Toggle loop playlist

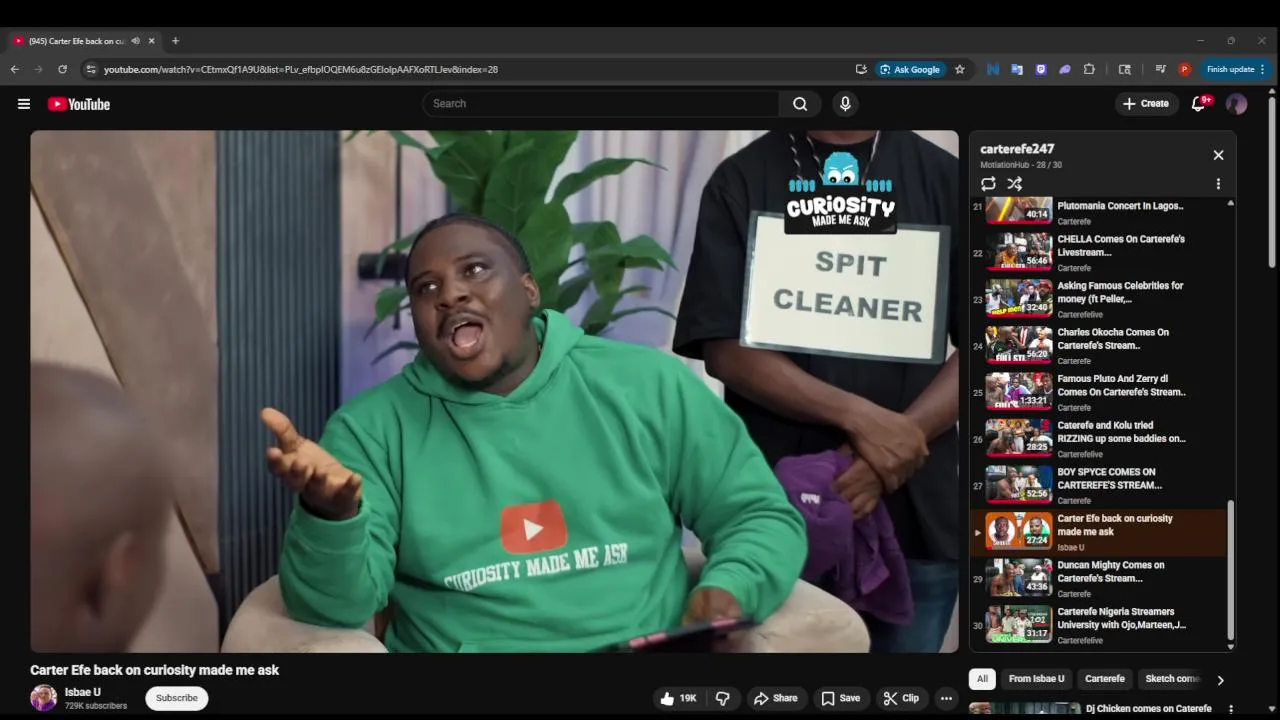coord(988,184)
